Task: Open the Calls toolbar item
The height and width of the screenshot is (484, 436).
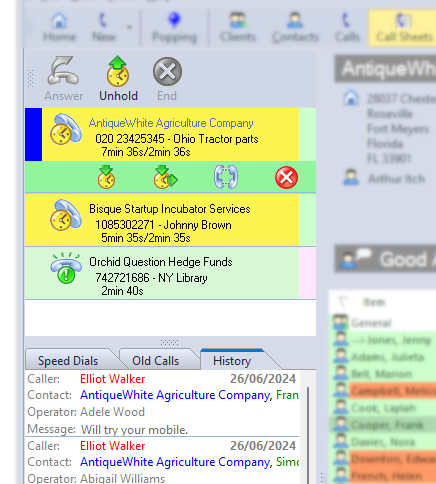Action: (x=347, y=28)
